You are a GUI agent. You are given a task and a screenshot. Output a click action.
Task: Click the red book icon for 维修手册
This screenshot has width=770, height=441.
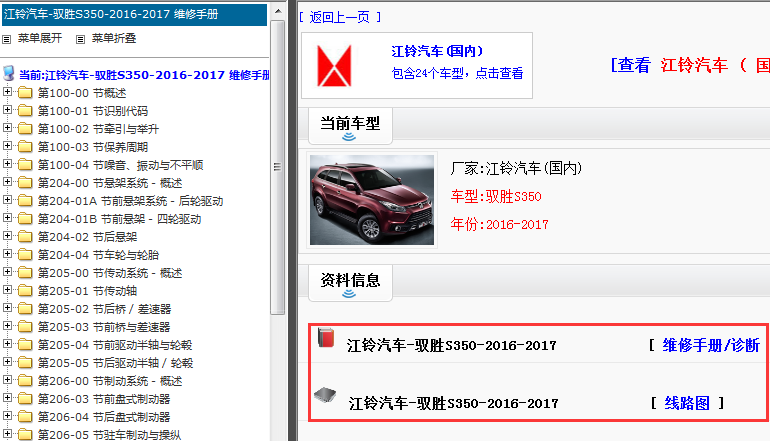tap(326, 337)
